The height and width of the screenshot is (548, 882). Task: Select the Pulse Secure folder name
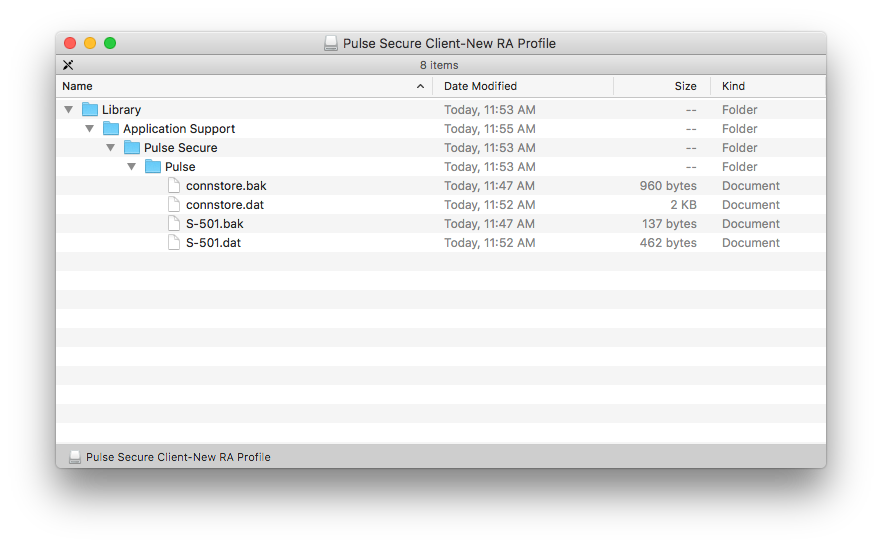tap(181, 147)
